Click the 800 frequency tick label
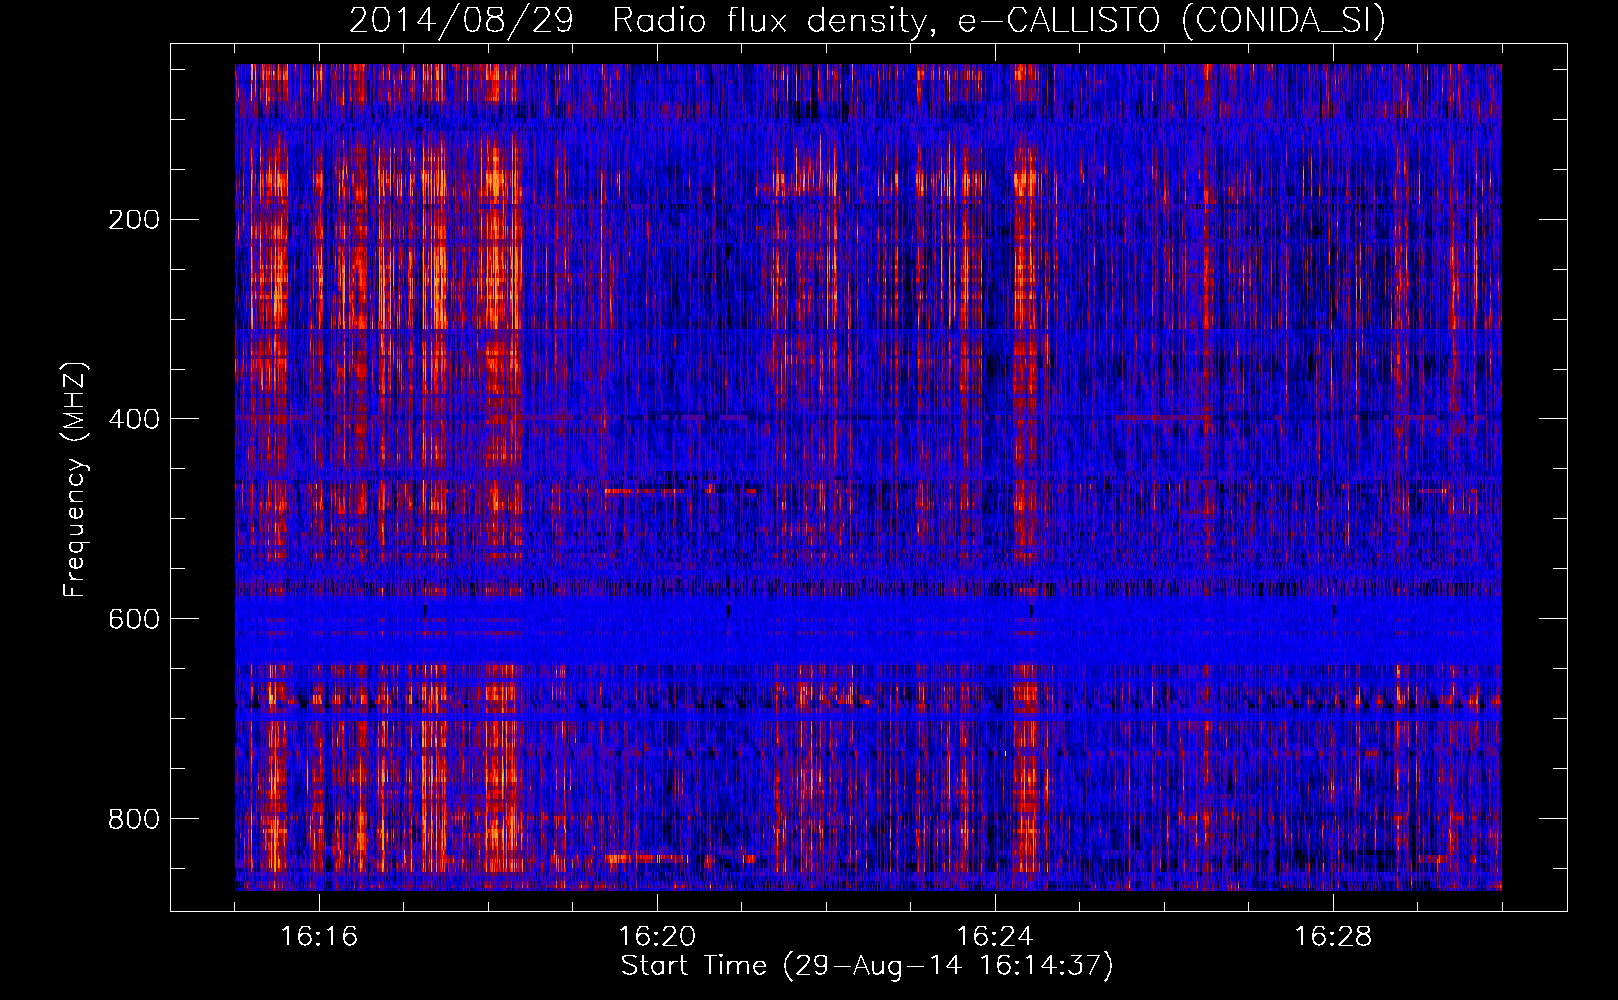Image resolution: width=1618 pixels, height=1000 pixels. pos(133,819)
